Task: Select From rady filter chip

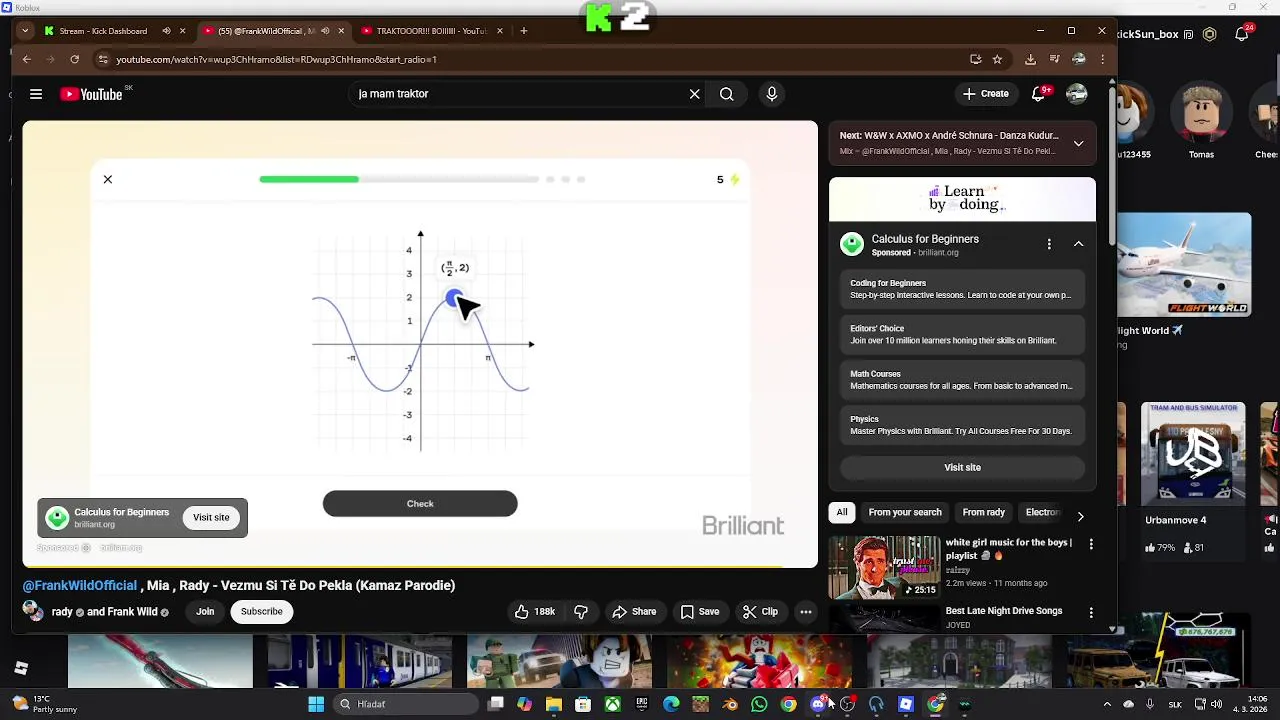Action: tap(984, 512)
